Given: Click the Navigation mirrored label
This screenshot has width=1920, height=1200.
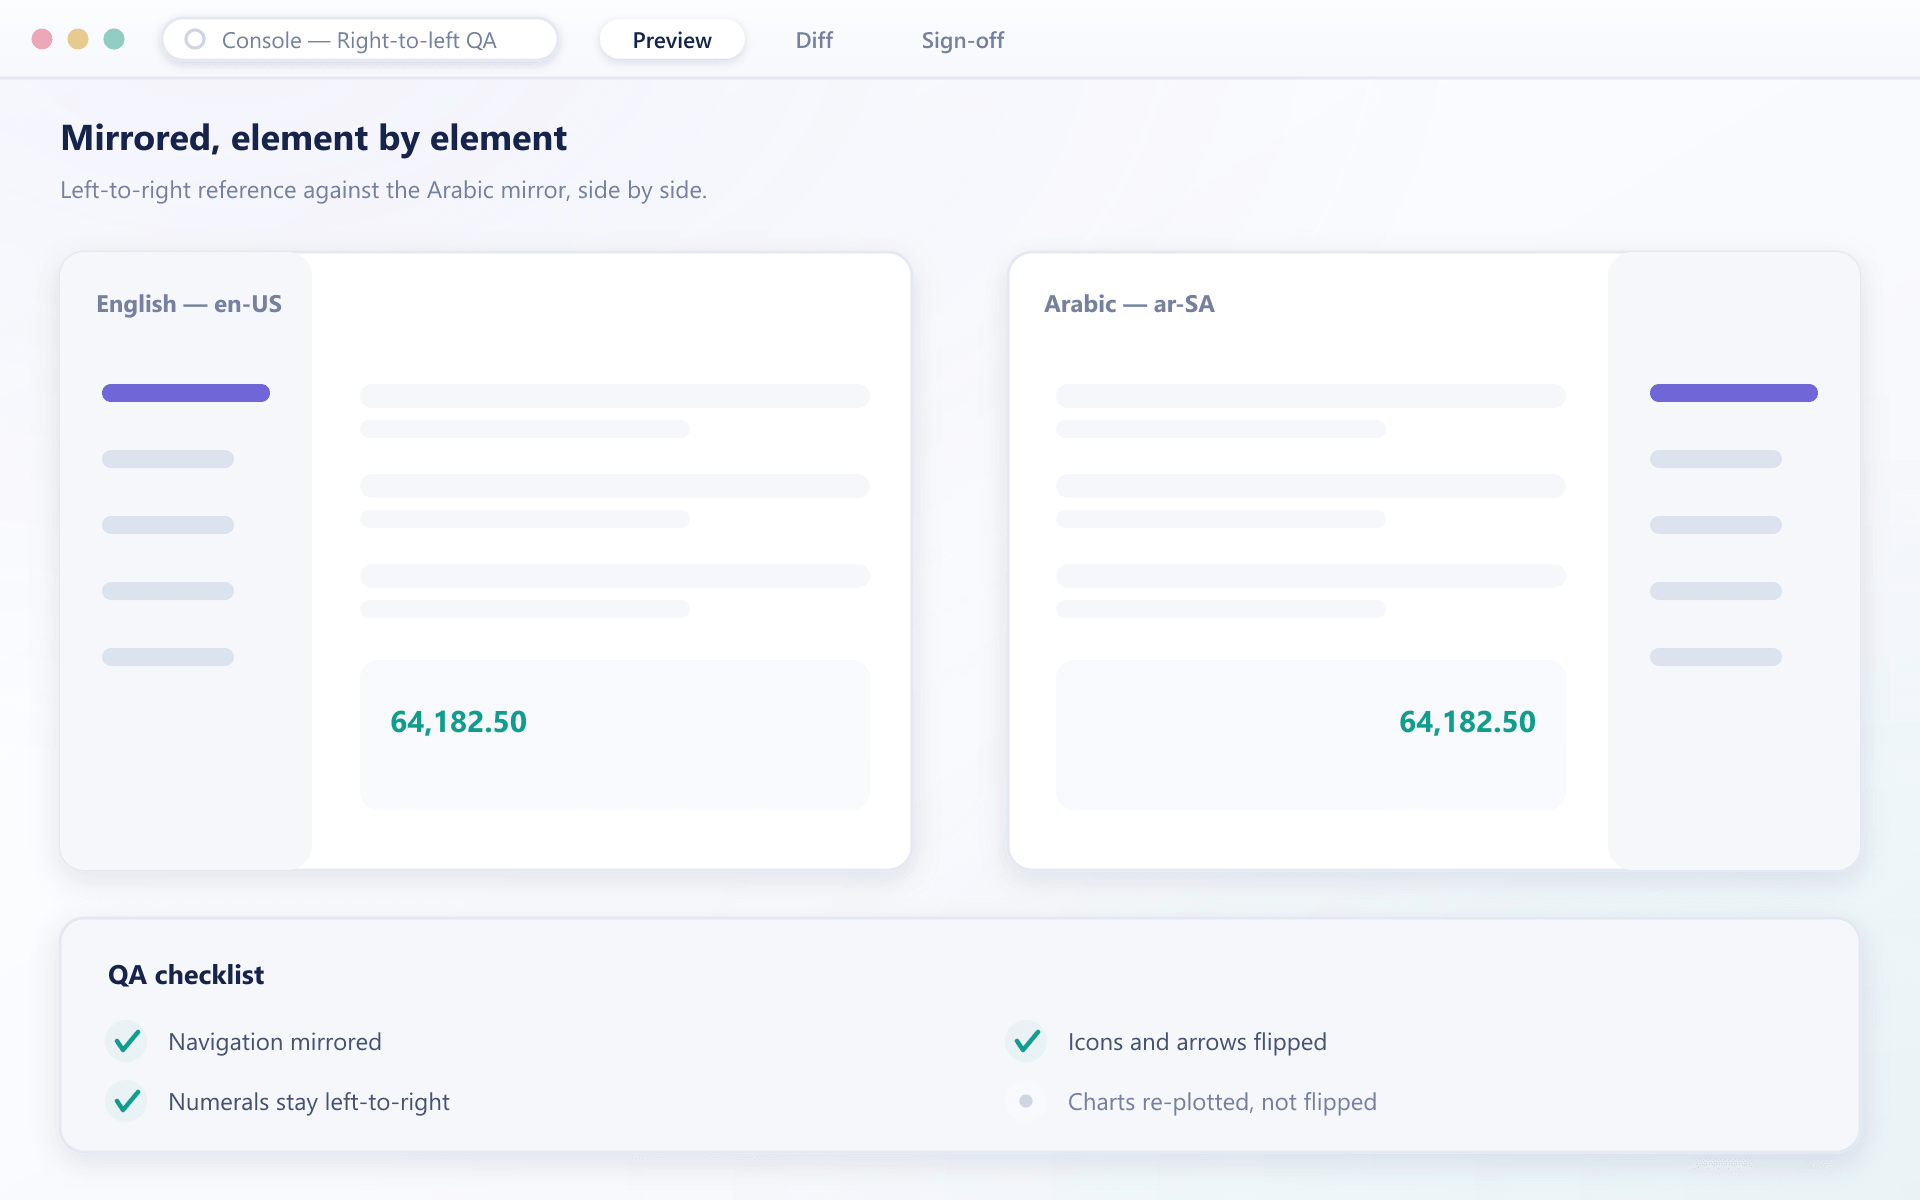Looking at the screenshot, I should [x=275, y=1042].
